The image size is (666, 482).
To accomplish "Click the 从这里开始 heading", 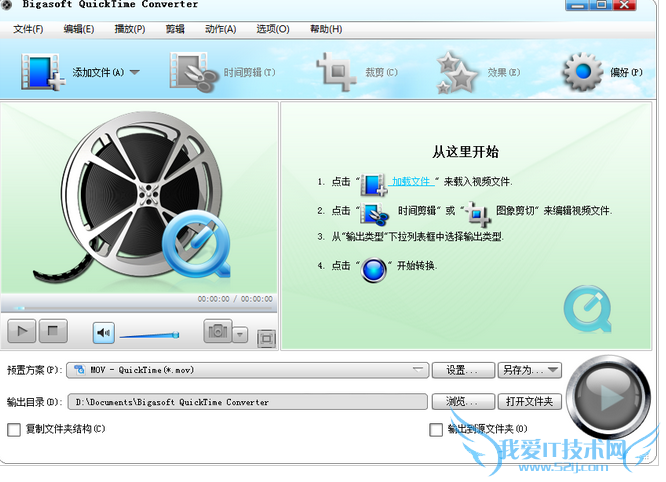I will 466,152.
